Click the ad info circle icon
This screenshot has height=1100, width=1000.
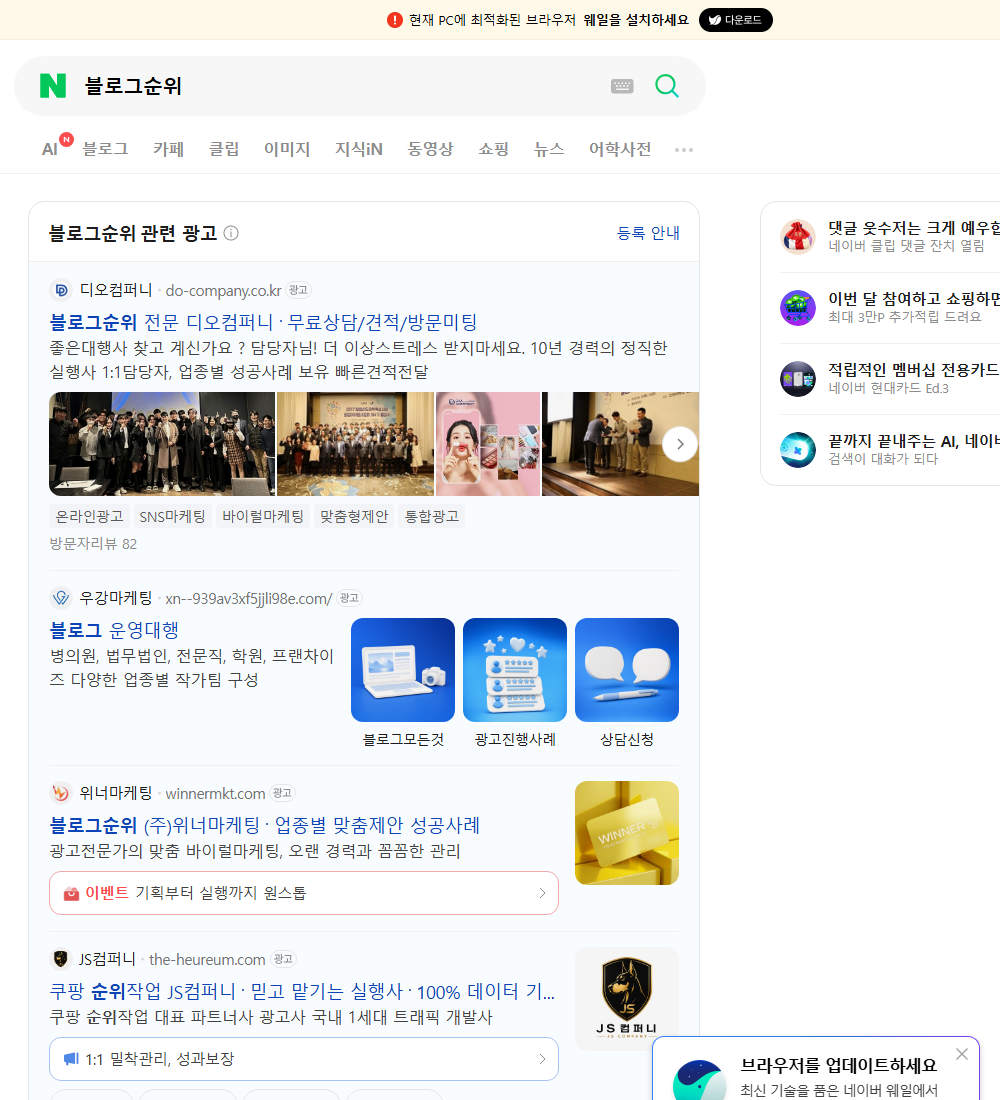coord(231,233)
